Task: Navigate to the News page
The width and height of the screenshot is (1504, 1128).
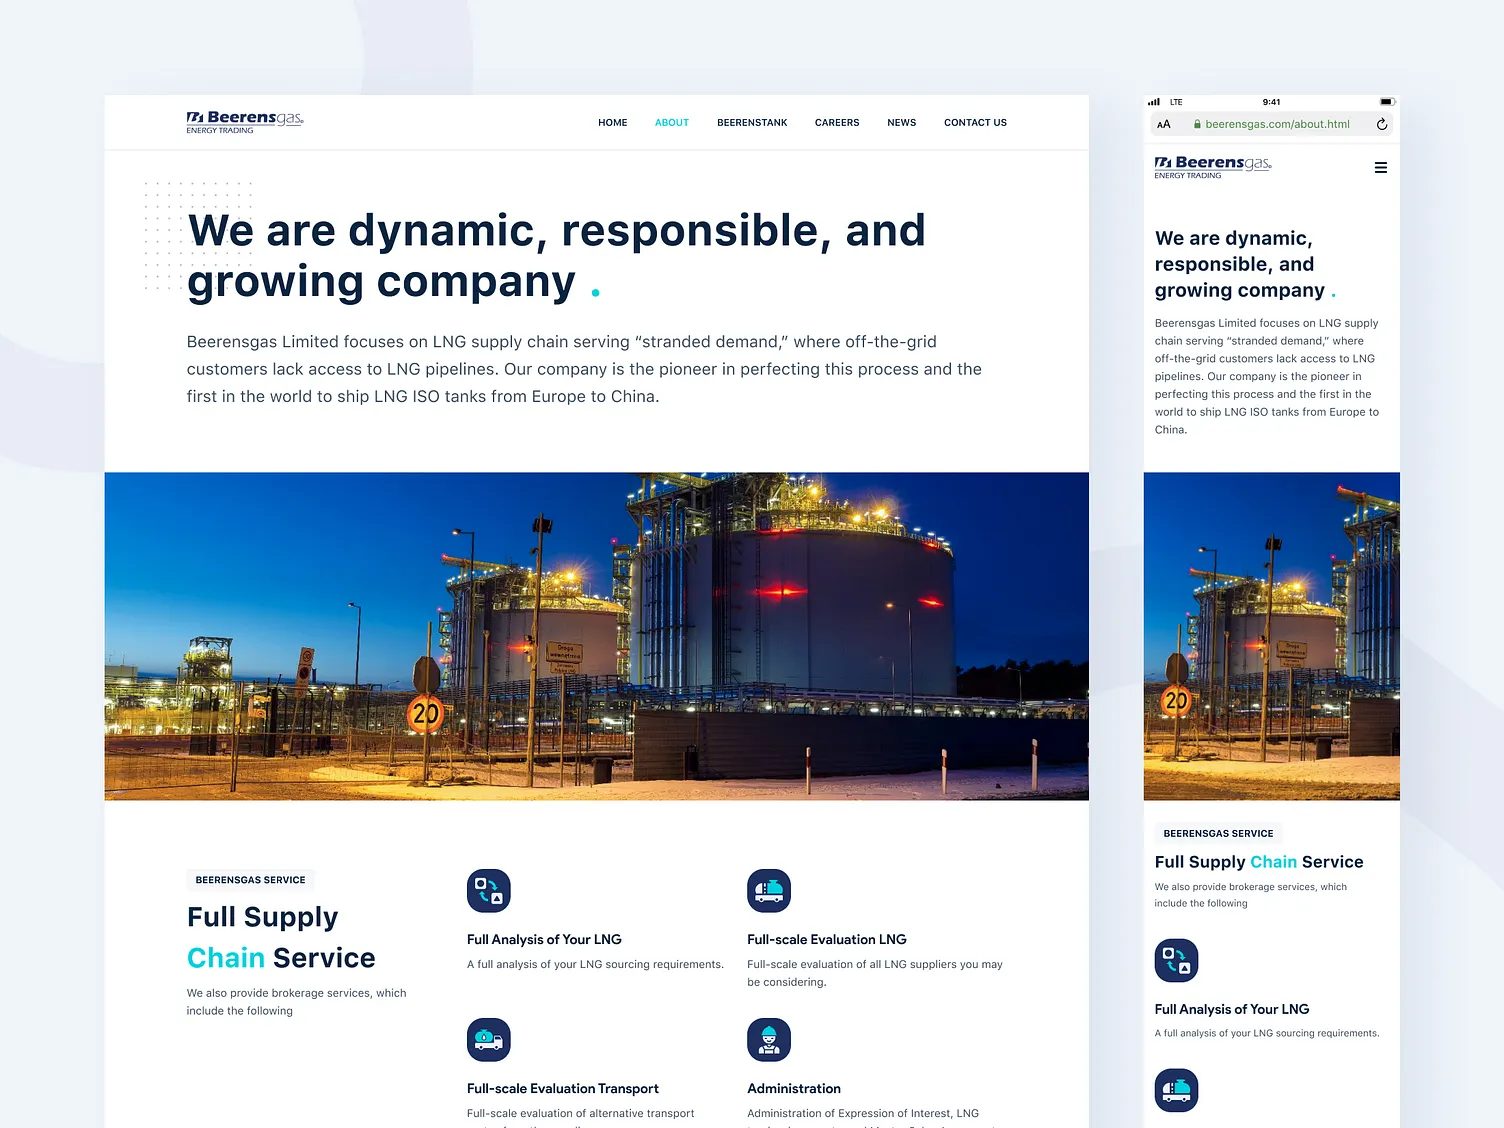Action: coord(901,123)
